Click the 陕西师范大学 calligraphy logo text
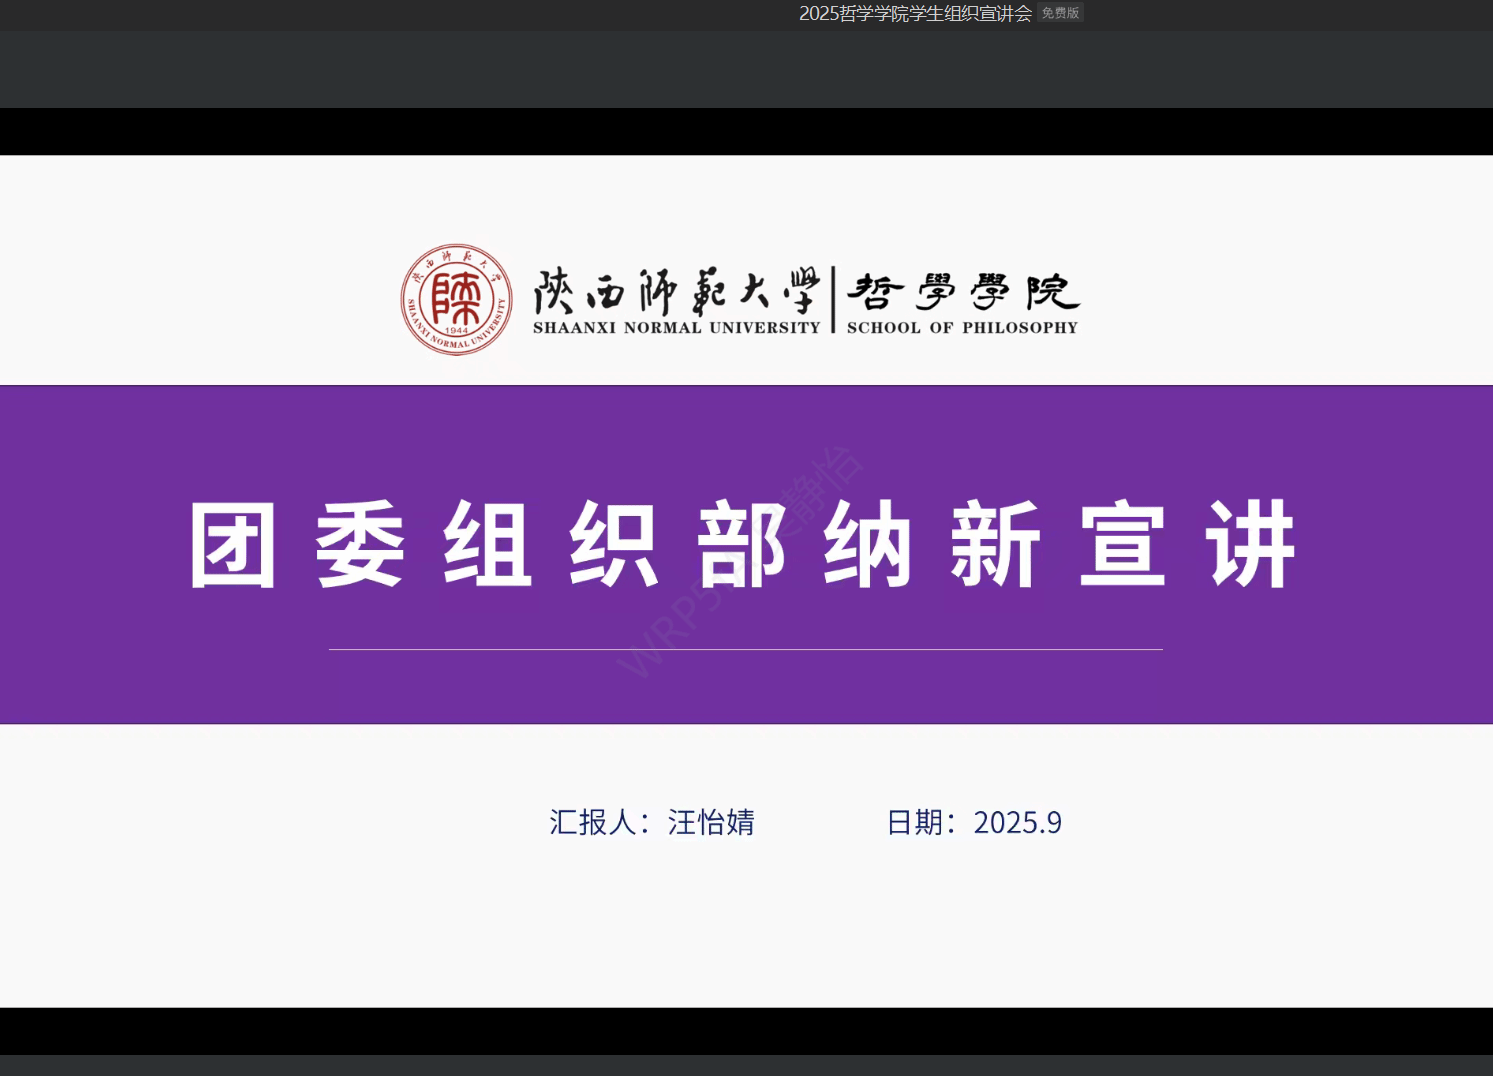 (676, 292)
